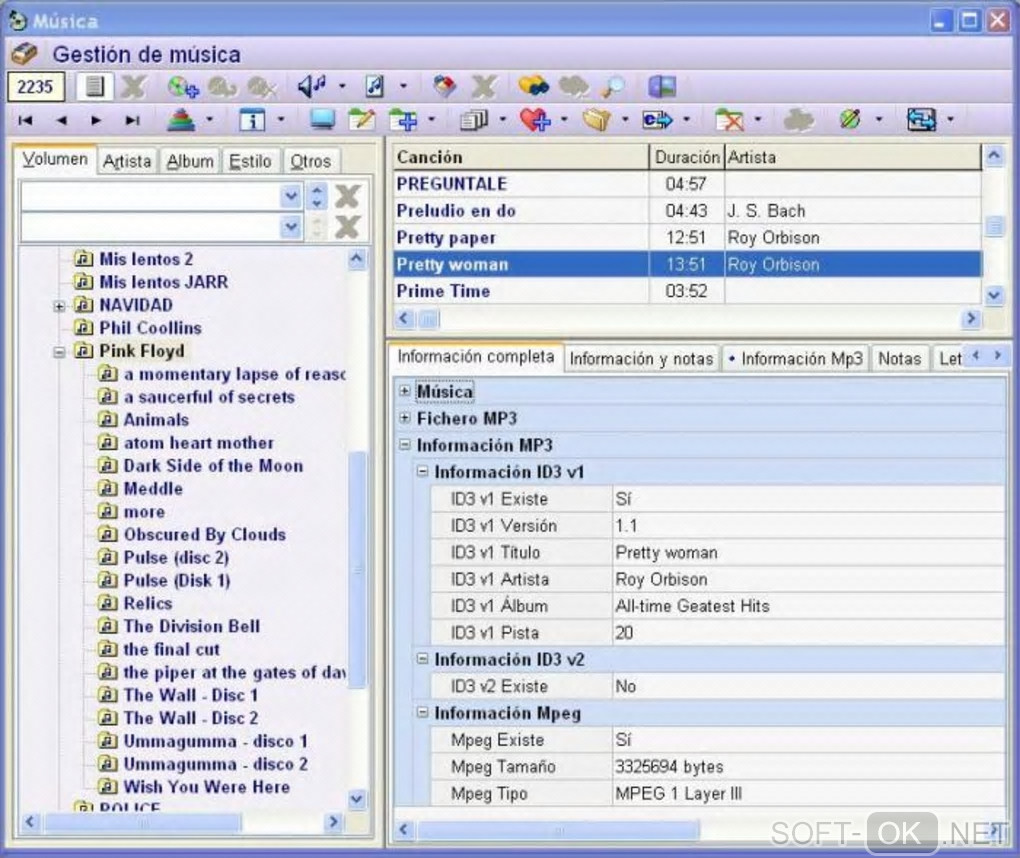Click the heart with plus icon
The height and width of the screenshot is (858, 1020).
click(x=535, y=120)
